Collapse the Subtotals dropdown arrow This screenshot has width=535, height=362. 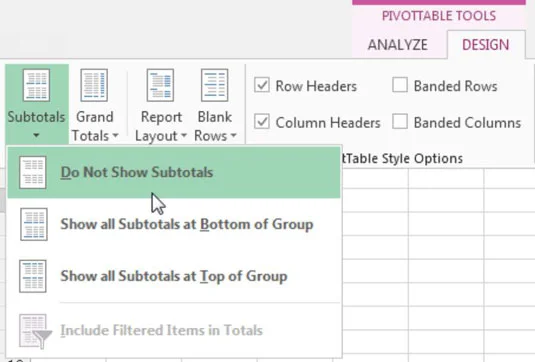coord(36,136)
